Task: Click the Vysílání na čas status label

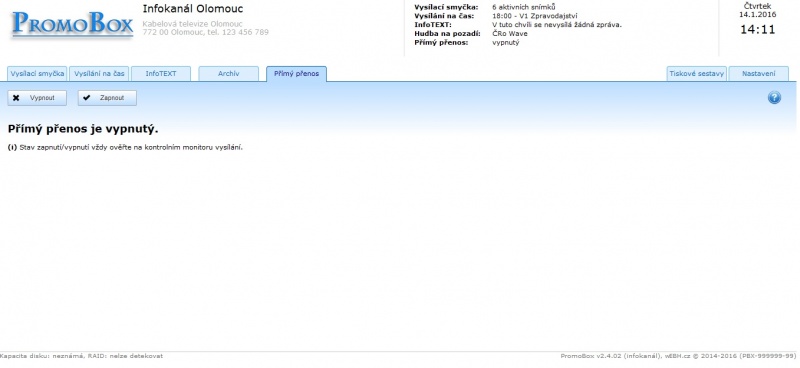Action: pos(444,16)
